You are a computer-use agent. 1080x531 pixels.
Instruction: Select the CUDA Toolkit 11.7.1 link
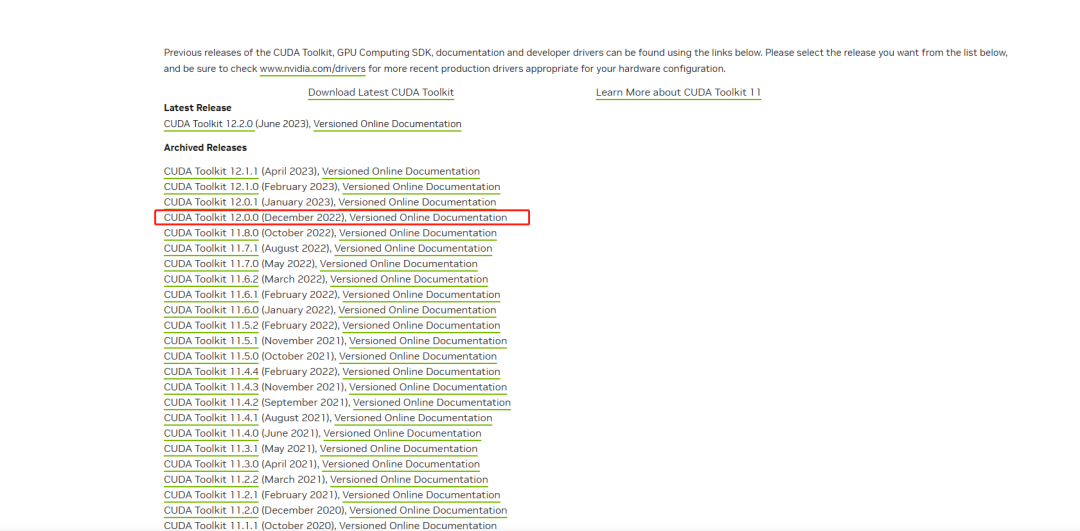tap(211, 248)
